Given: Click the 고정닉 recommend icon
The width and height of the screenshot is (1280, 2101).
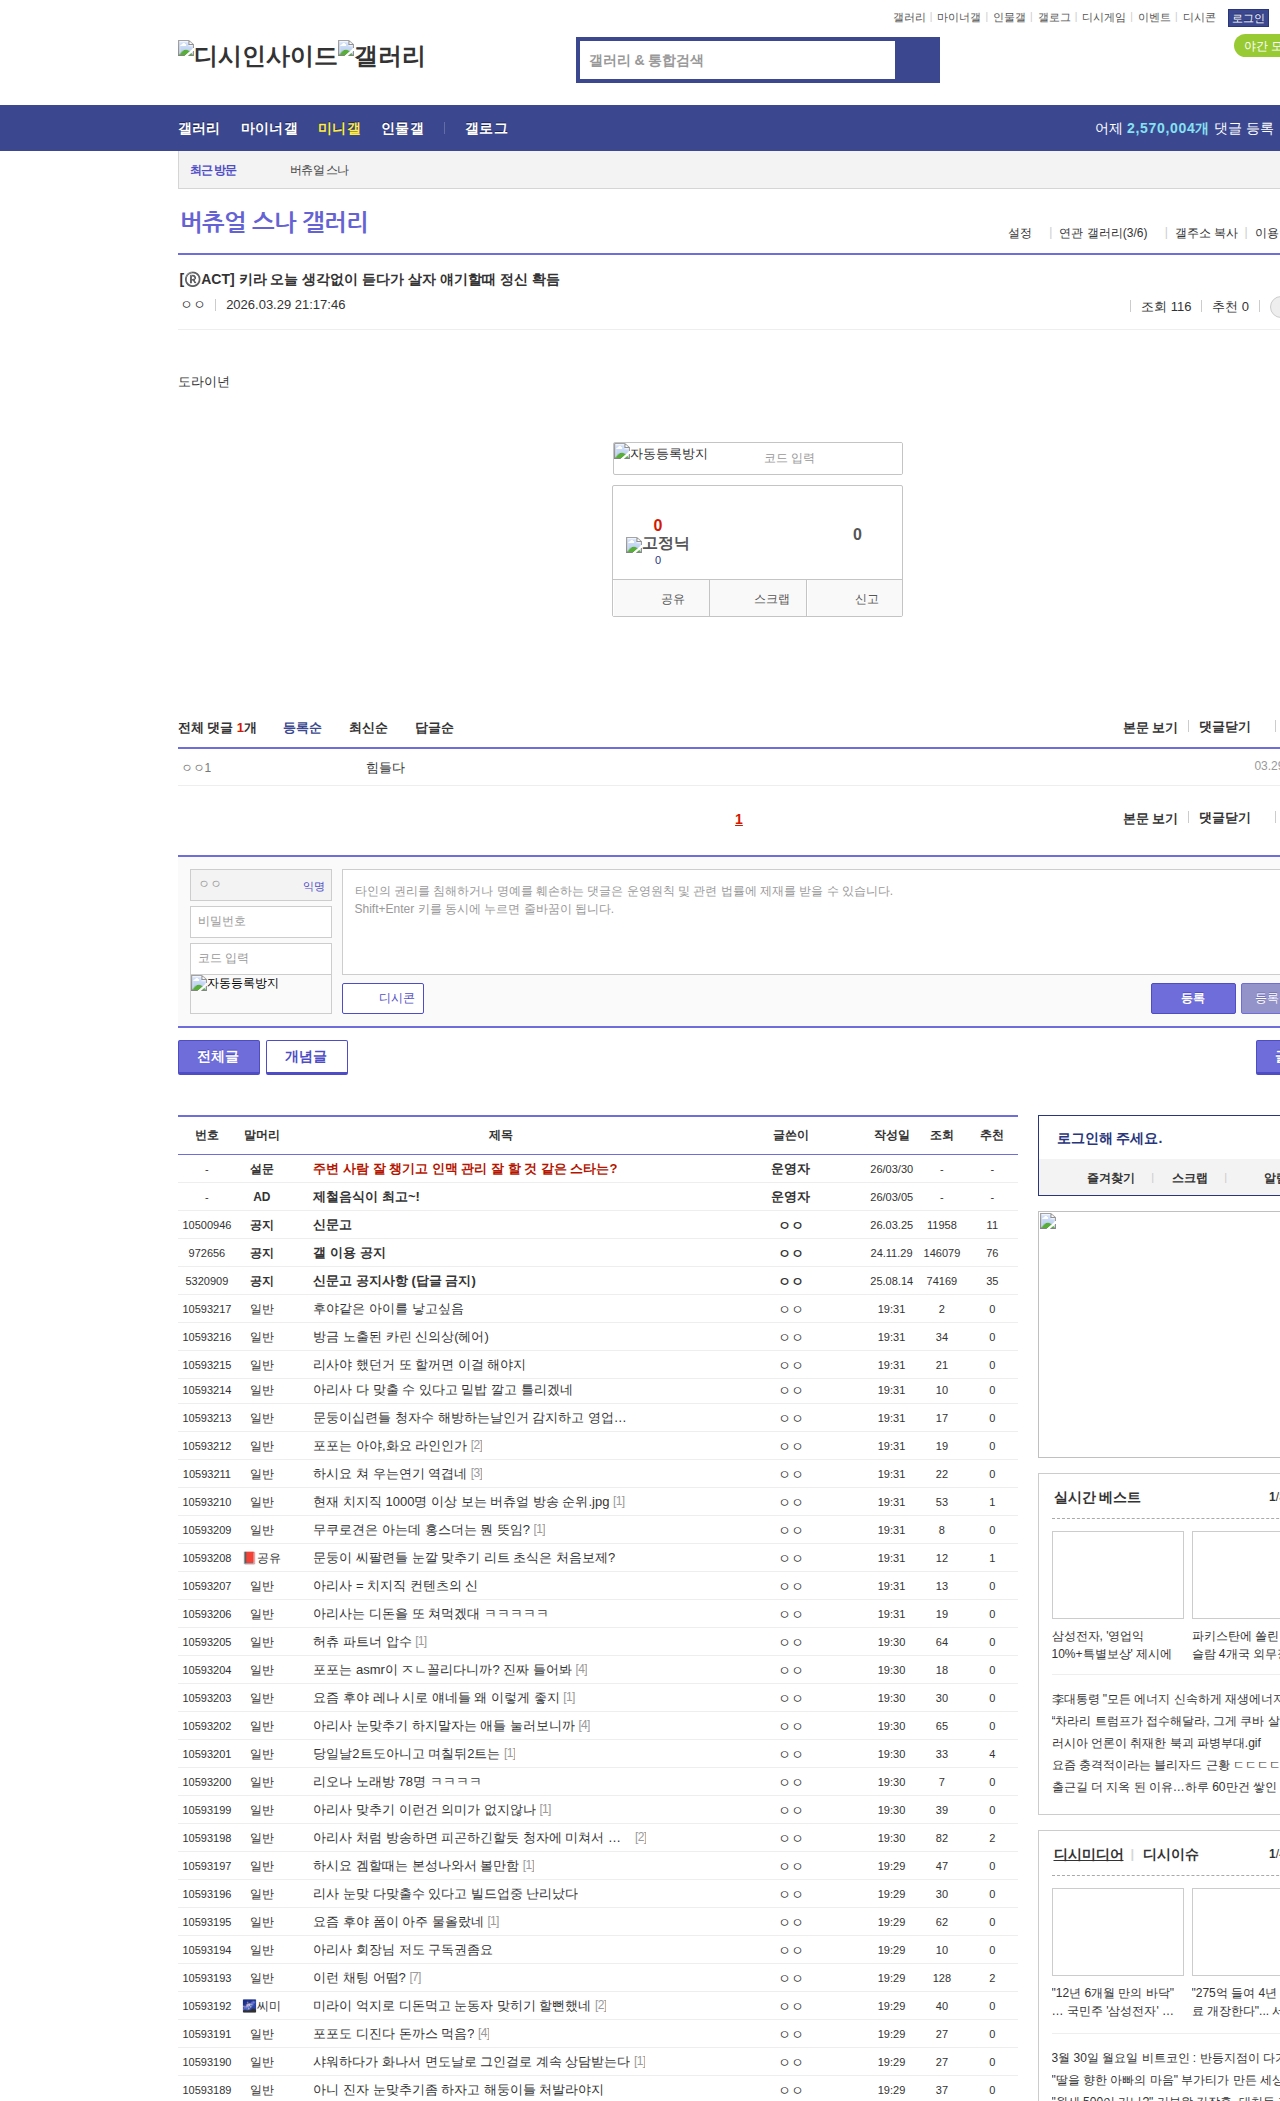Looking at the screenshot, I should pyautogui.click(x=657, y=544).
